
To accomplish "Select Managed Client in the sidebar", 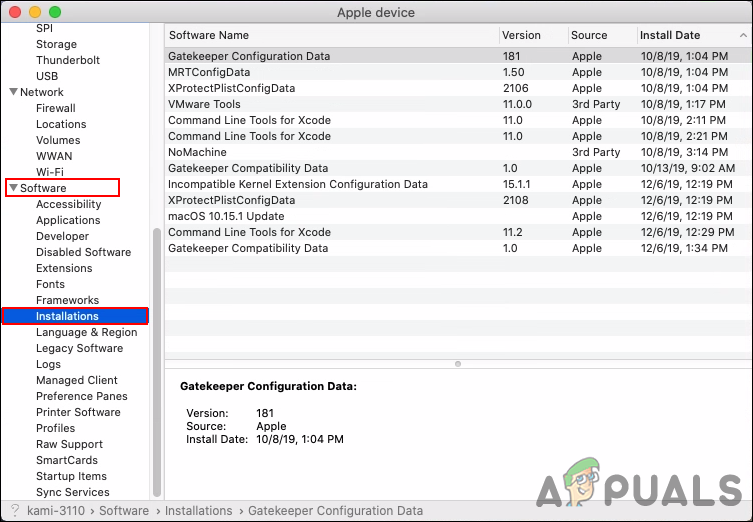I will (77, 380).
